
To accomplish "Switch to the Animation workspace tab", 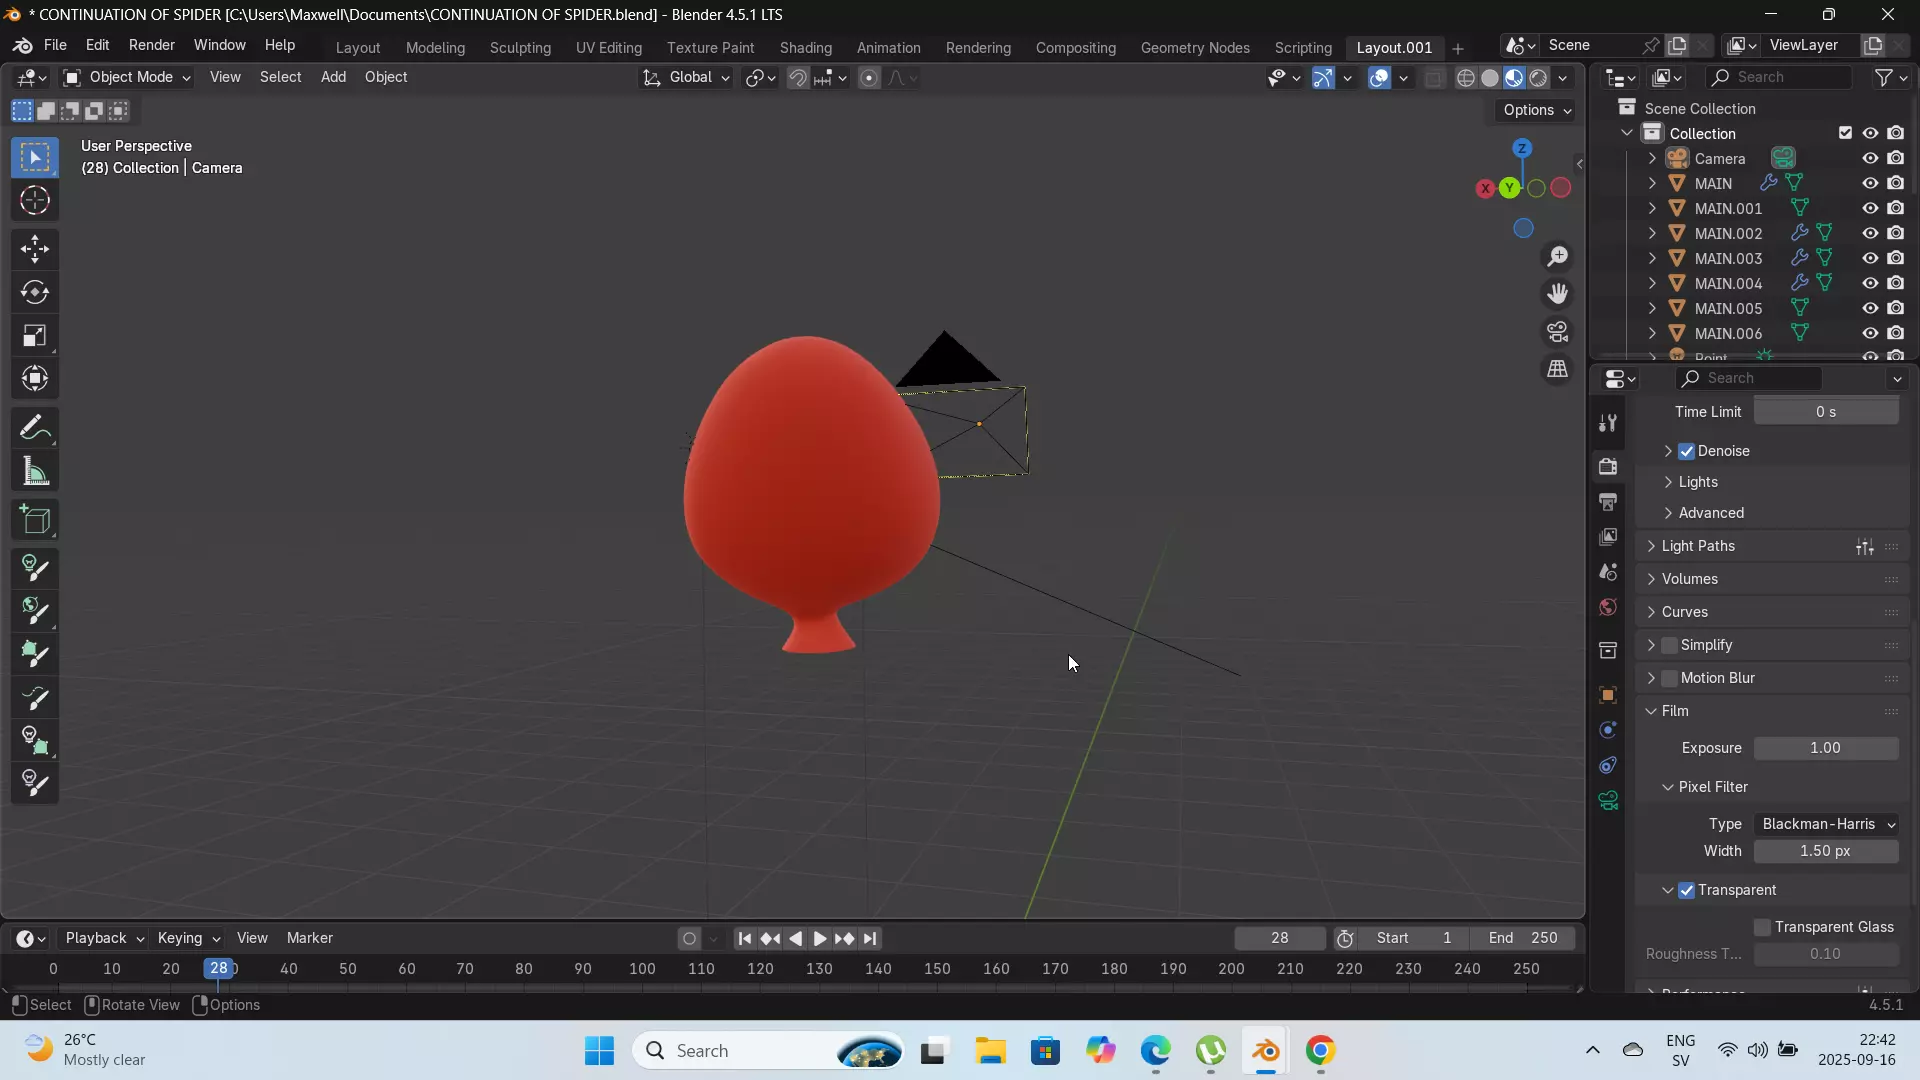I will click(x=888, y=47).
